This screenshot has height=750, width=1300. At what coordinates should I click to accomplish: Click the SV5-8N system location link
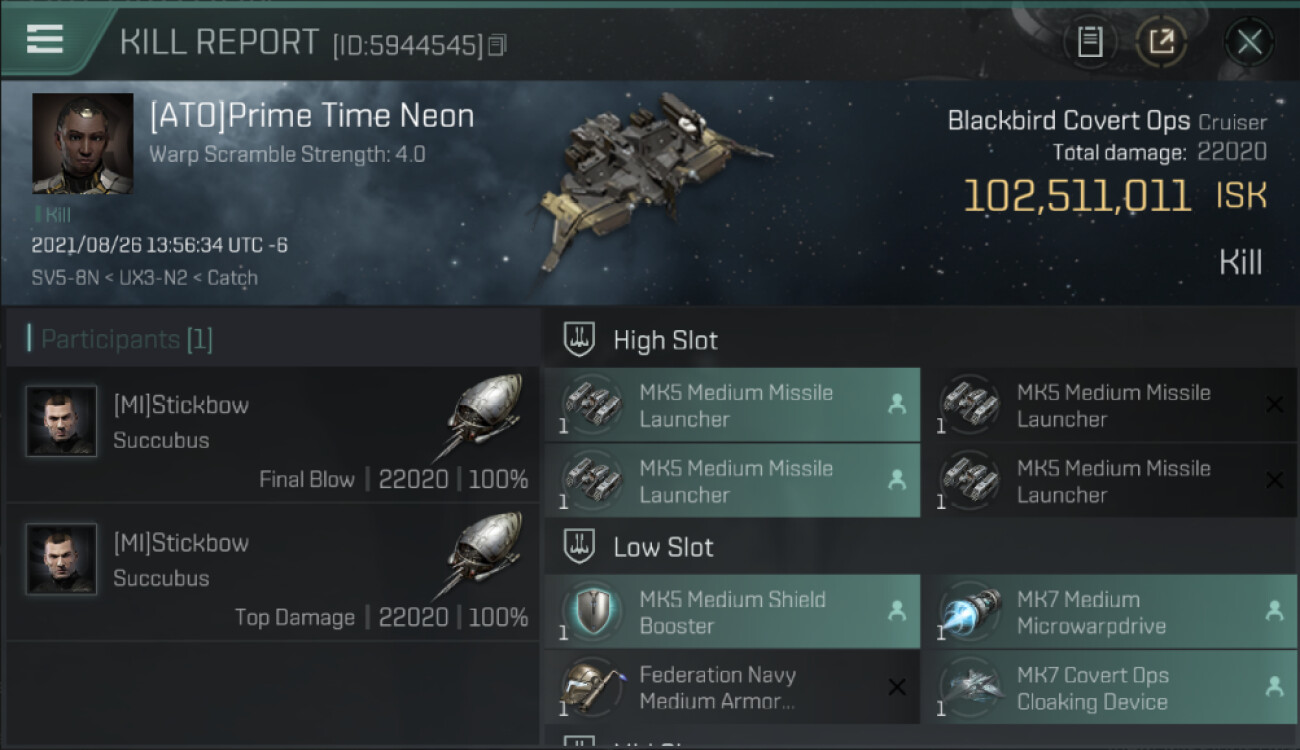(64, 277)
